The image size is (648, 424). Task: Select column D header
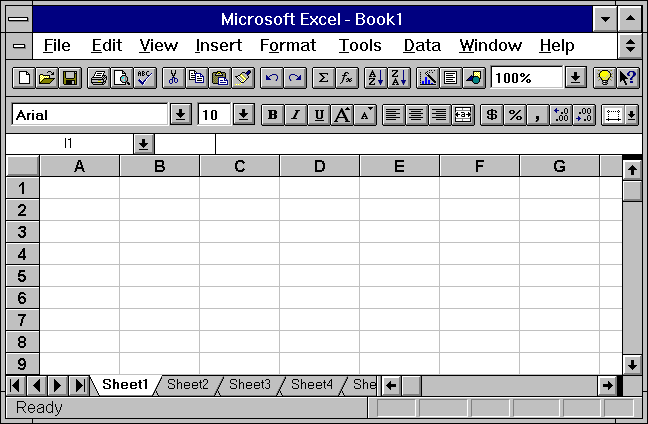319,166
